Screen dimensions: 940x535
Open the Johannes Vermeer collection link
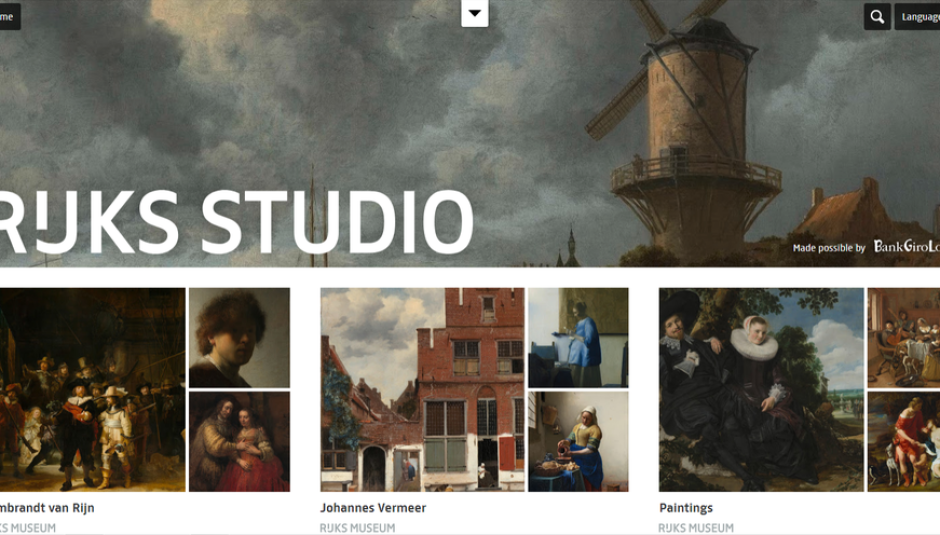(x=373, y=508)
